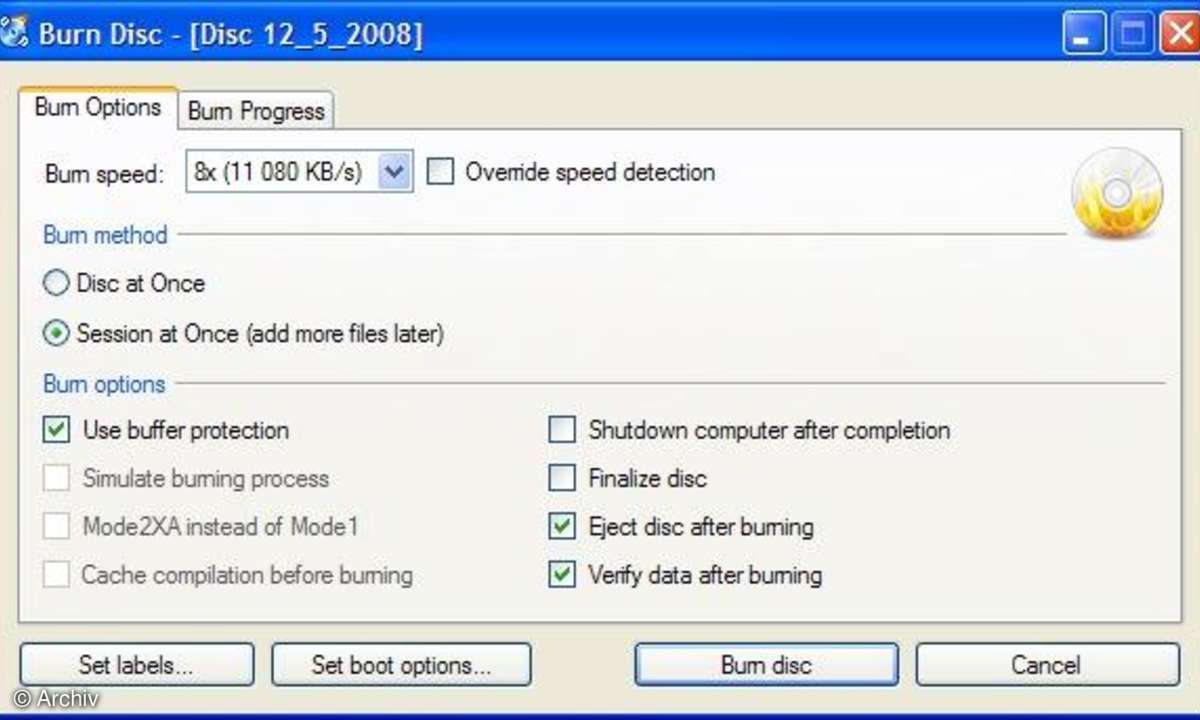Choose Session at Once radio button
The image size is (1200, 720).
click(x=56, y=333)
